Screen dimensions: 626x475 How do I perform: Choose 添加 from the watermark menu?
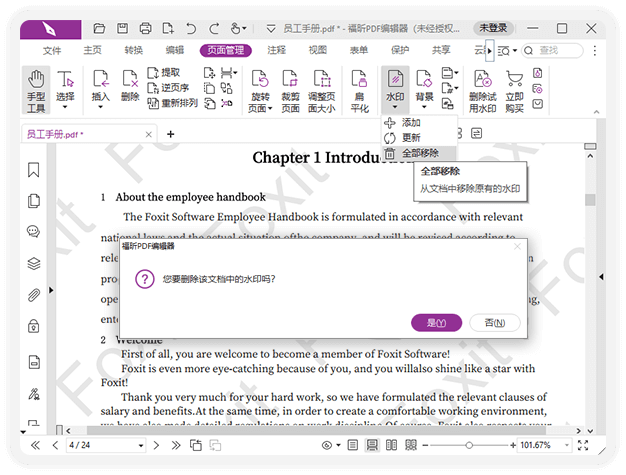coord(419,123)
